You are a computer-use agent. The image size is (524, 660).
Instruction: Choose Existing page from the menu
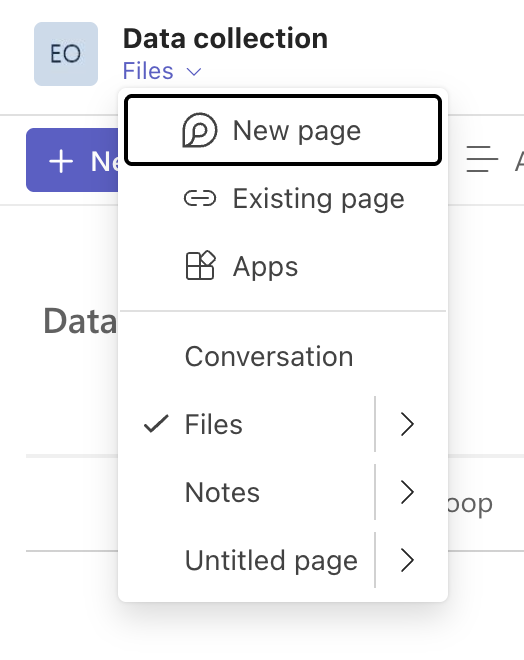point(283,198)
